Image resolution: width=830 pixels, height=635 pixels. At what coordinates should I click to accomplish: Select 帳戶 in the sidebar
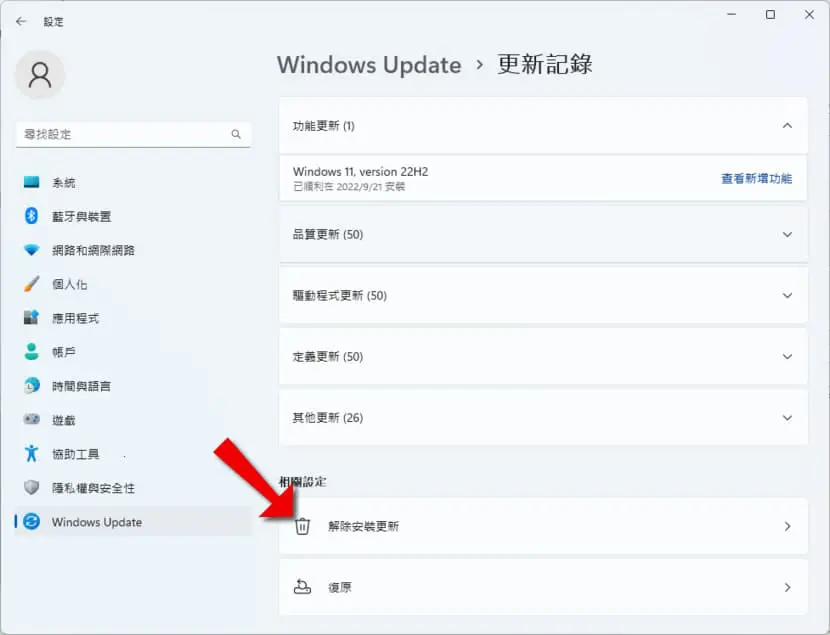pyautogui.click(x=133, y=351)
